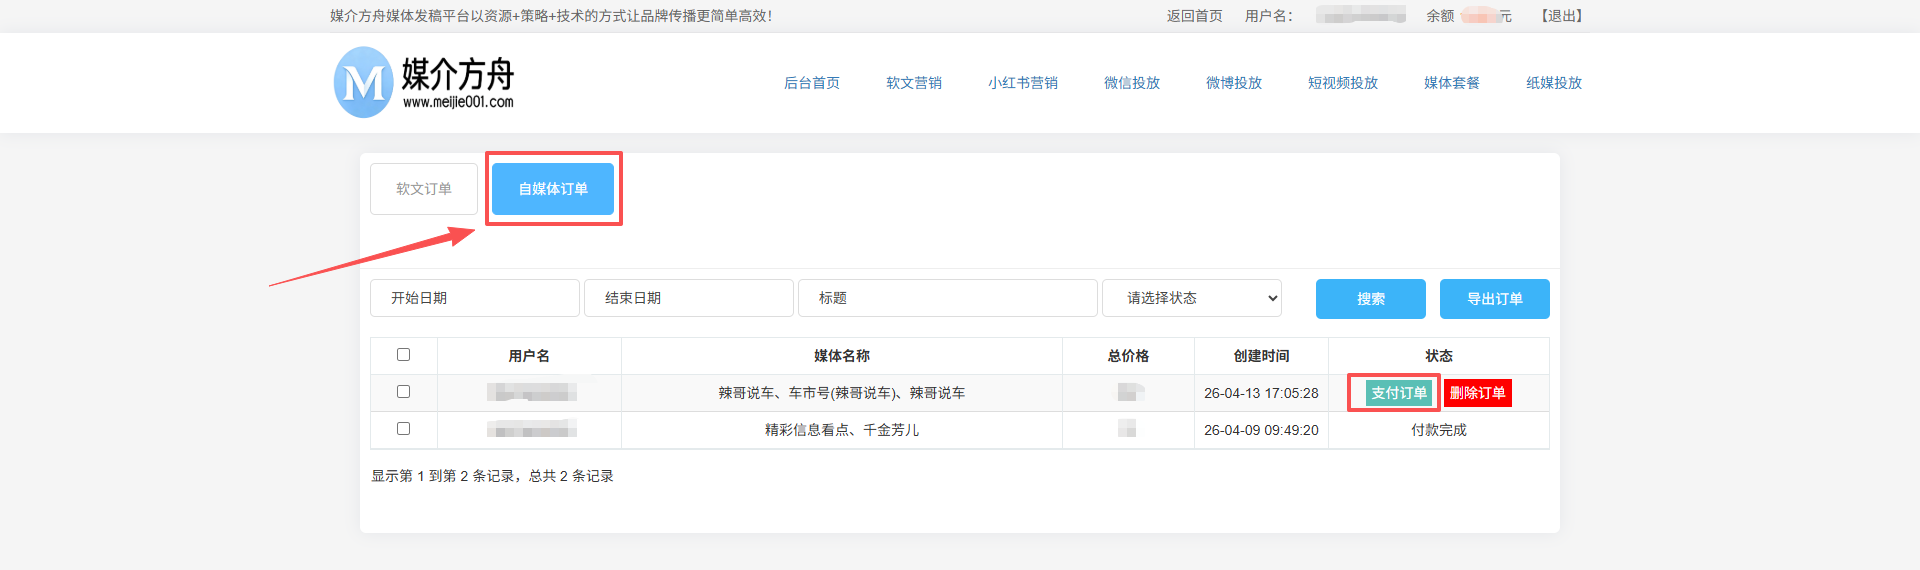The height and width of the screenshot is (570, 1920).
Task: Click the 返回首页 link
Action: click(x=1194, y=16)
